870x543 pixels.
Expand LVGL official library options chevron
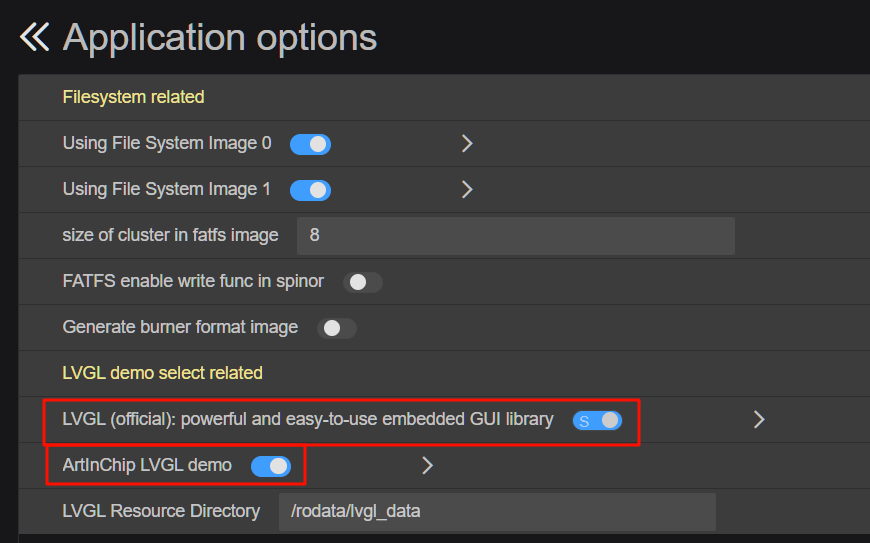[759, 419]
